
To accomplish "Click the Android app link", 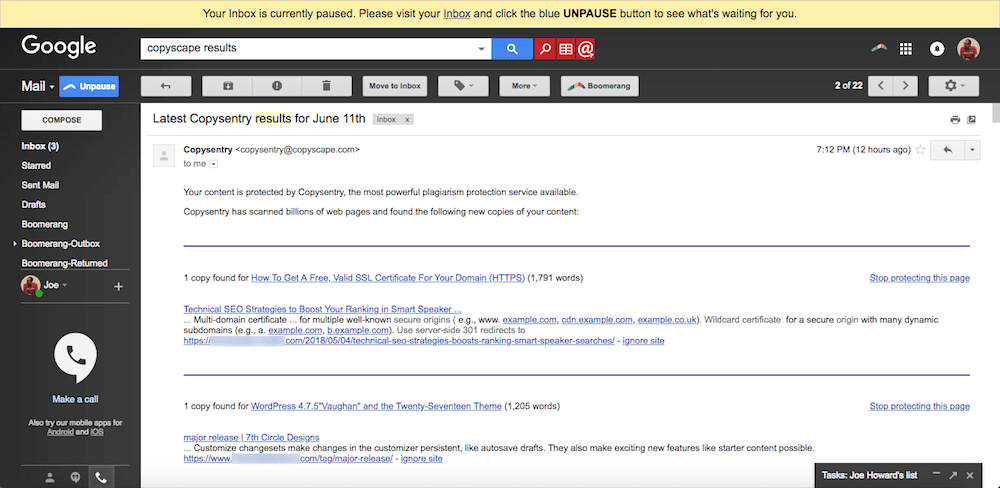I will [x=60, y=432].
